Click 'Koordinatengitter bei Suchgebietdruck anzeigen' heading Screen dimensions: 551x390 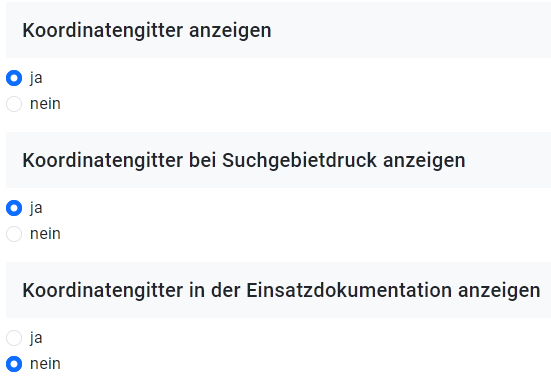click(244, 161)
